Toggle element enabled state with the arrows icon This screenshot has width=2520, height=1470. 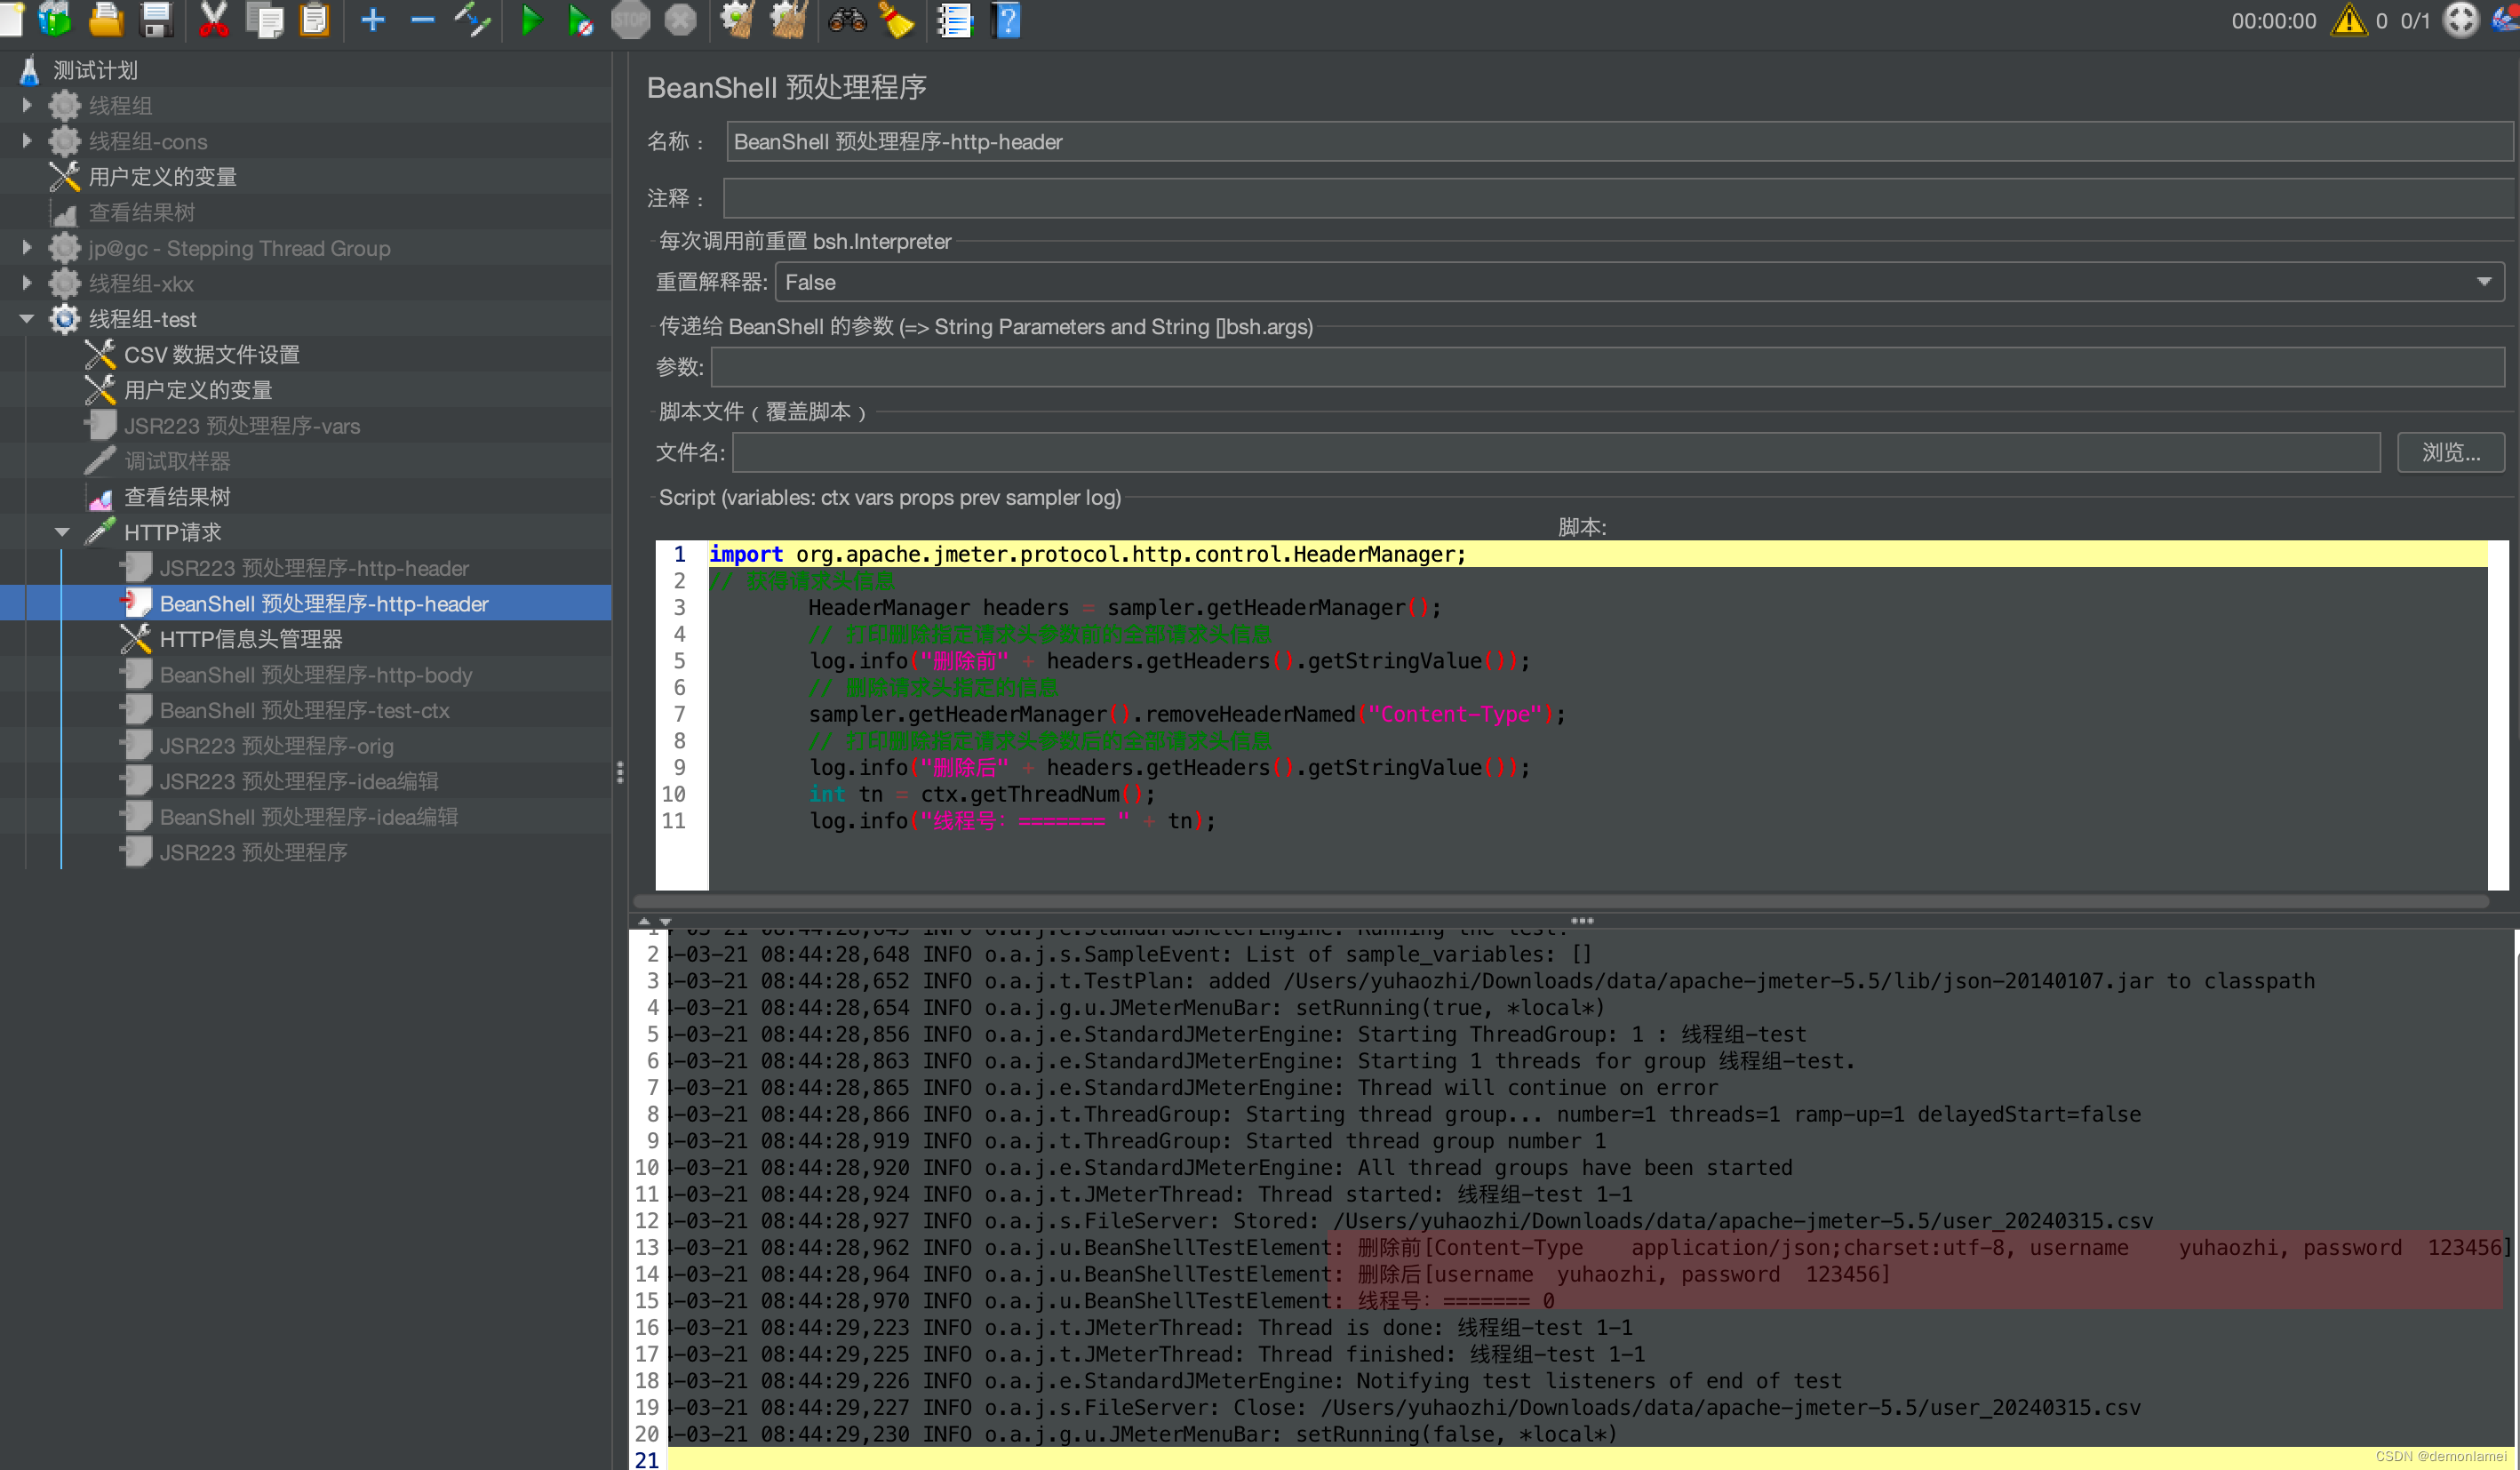pos(472,20)
